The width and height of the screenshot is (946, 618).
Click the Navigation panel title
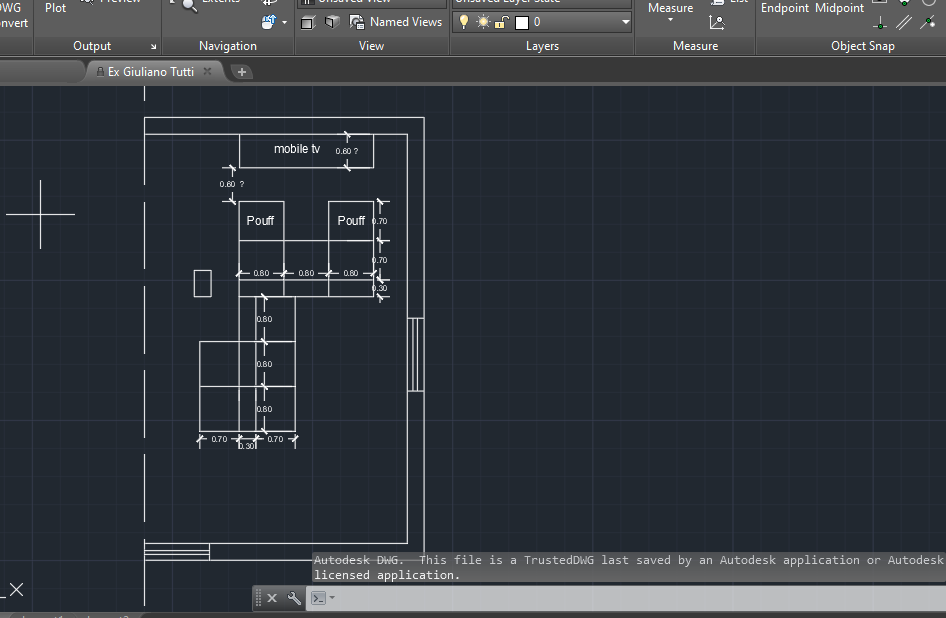click(x=228, y=46)
